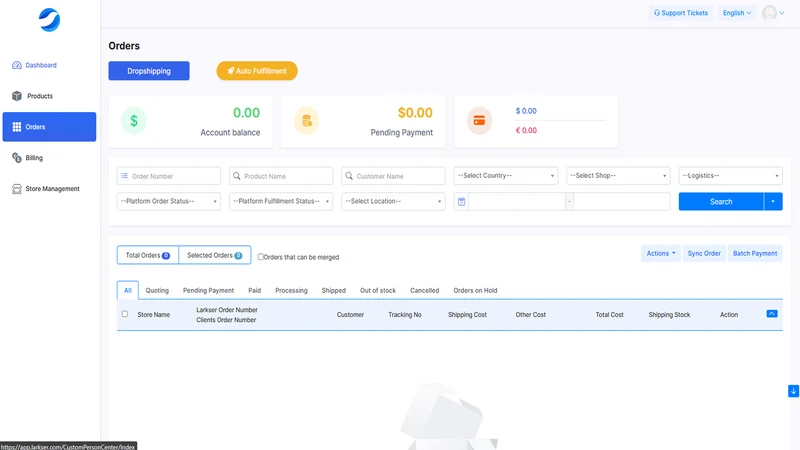The image size is (800, 450).
Task: Select the Selected Orders toggle
Action: click(x=215, y=255)
